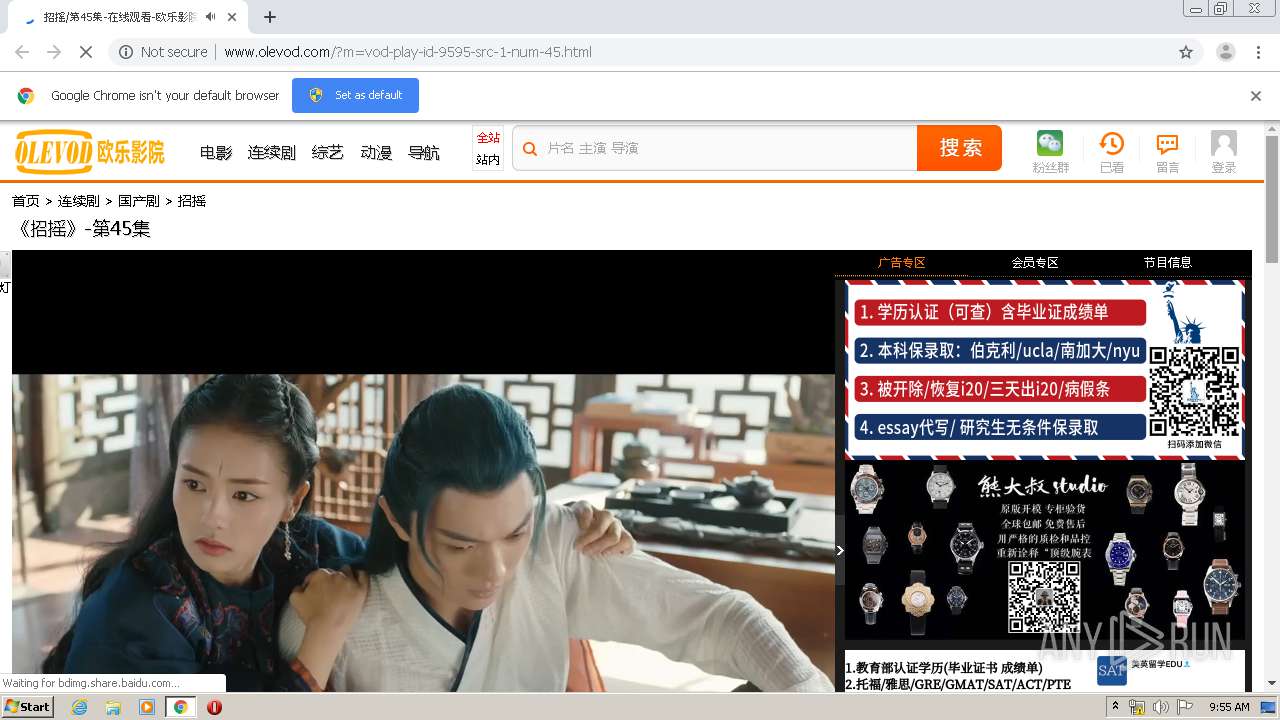Open Windows Explorer folder in taskbar
Image resolution: width=1280 pixels, height=720 pixels.
point(113,707)
